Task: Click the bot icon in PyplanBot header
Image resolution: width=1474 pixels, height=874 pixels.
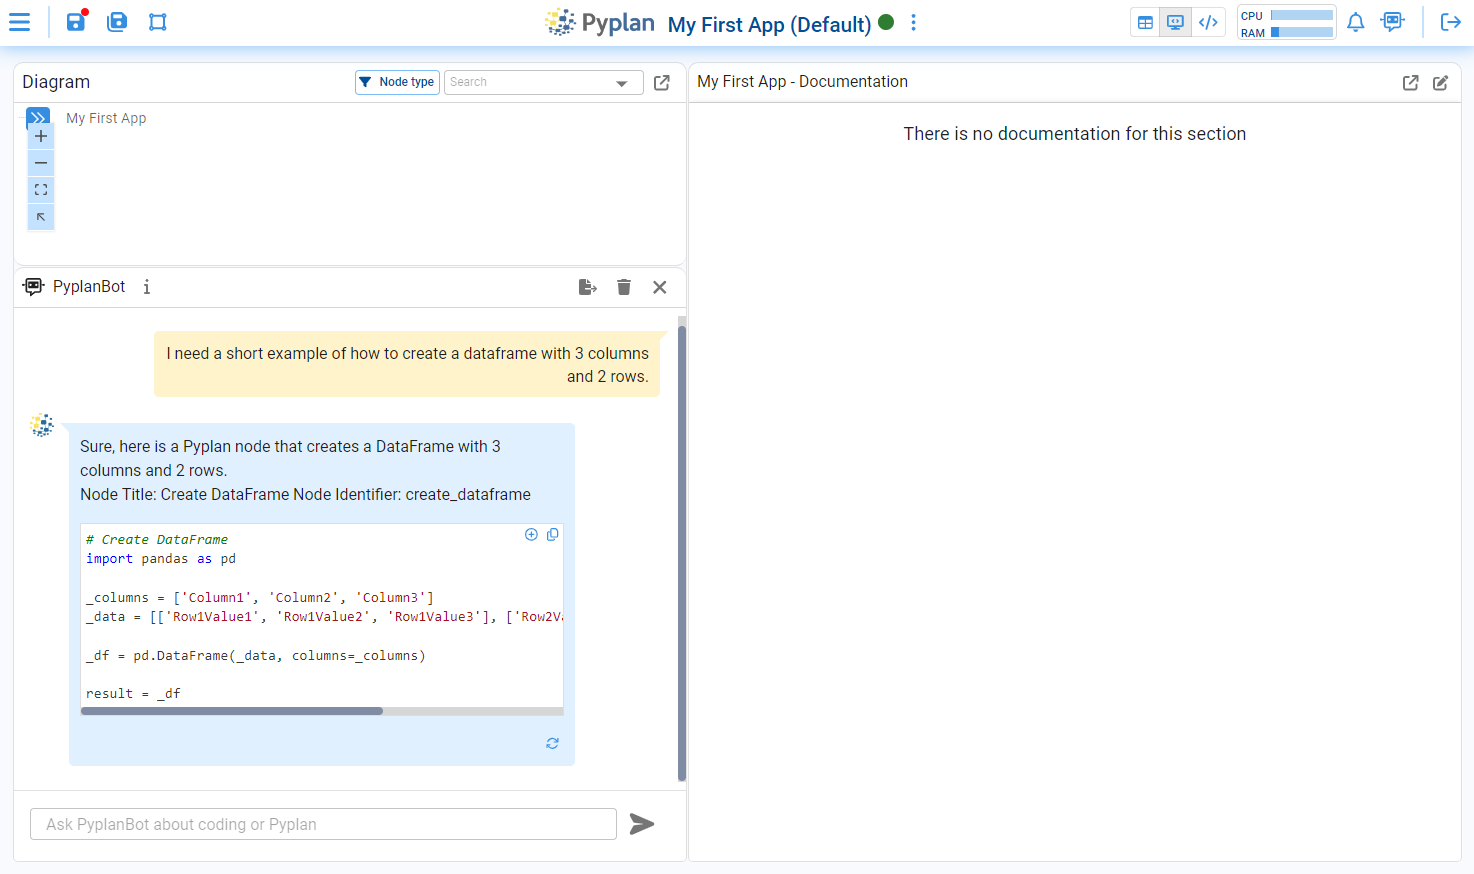Action: [34, 287]
